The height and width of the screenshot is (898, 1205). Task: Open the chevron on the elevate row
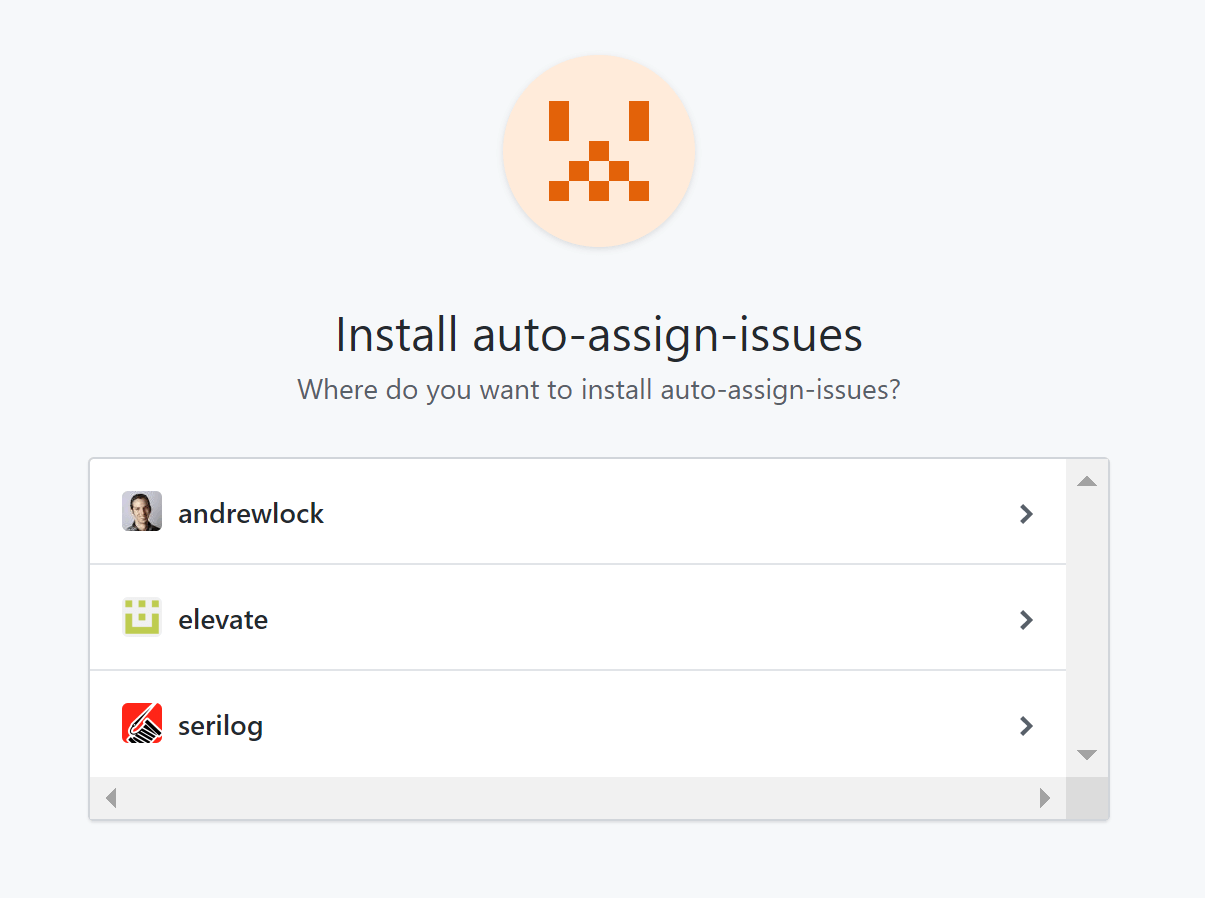coord(1026,620)
